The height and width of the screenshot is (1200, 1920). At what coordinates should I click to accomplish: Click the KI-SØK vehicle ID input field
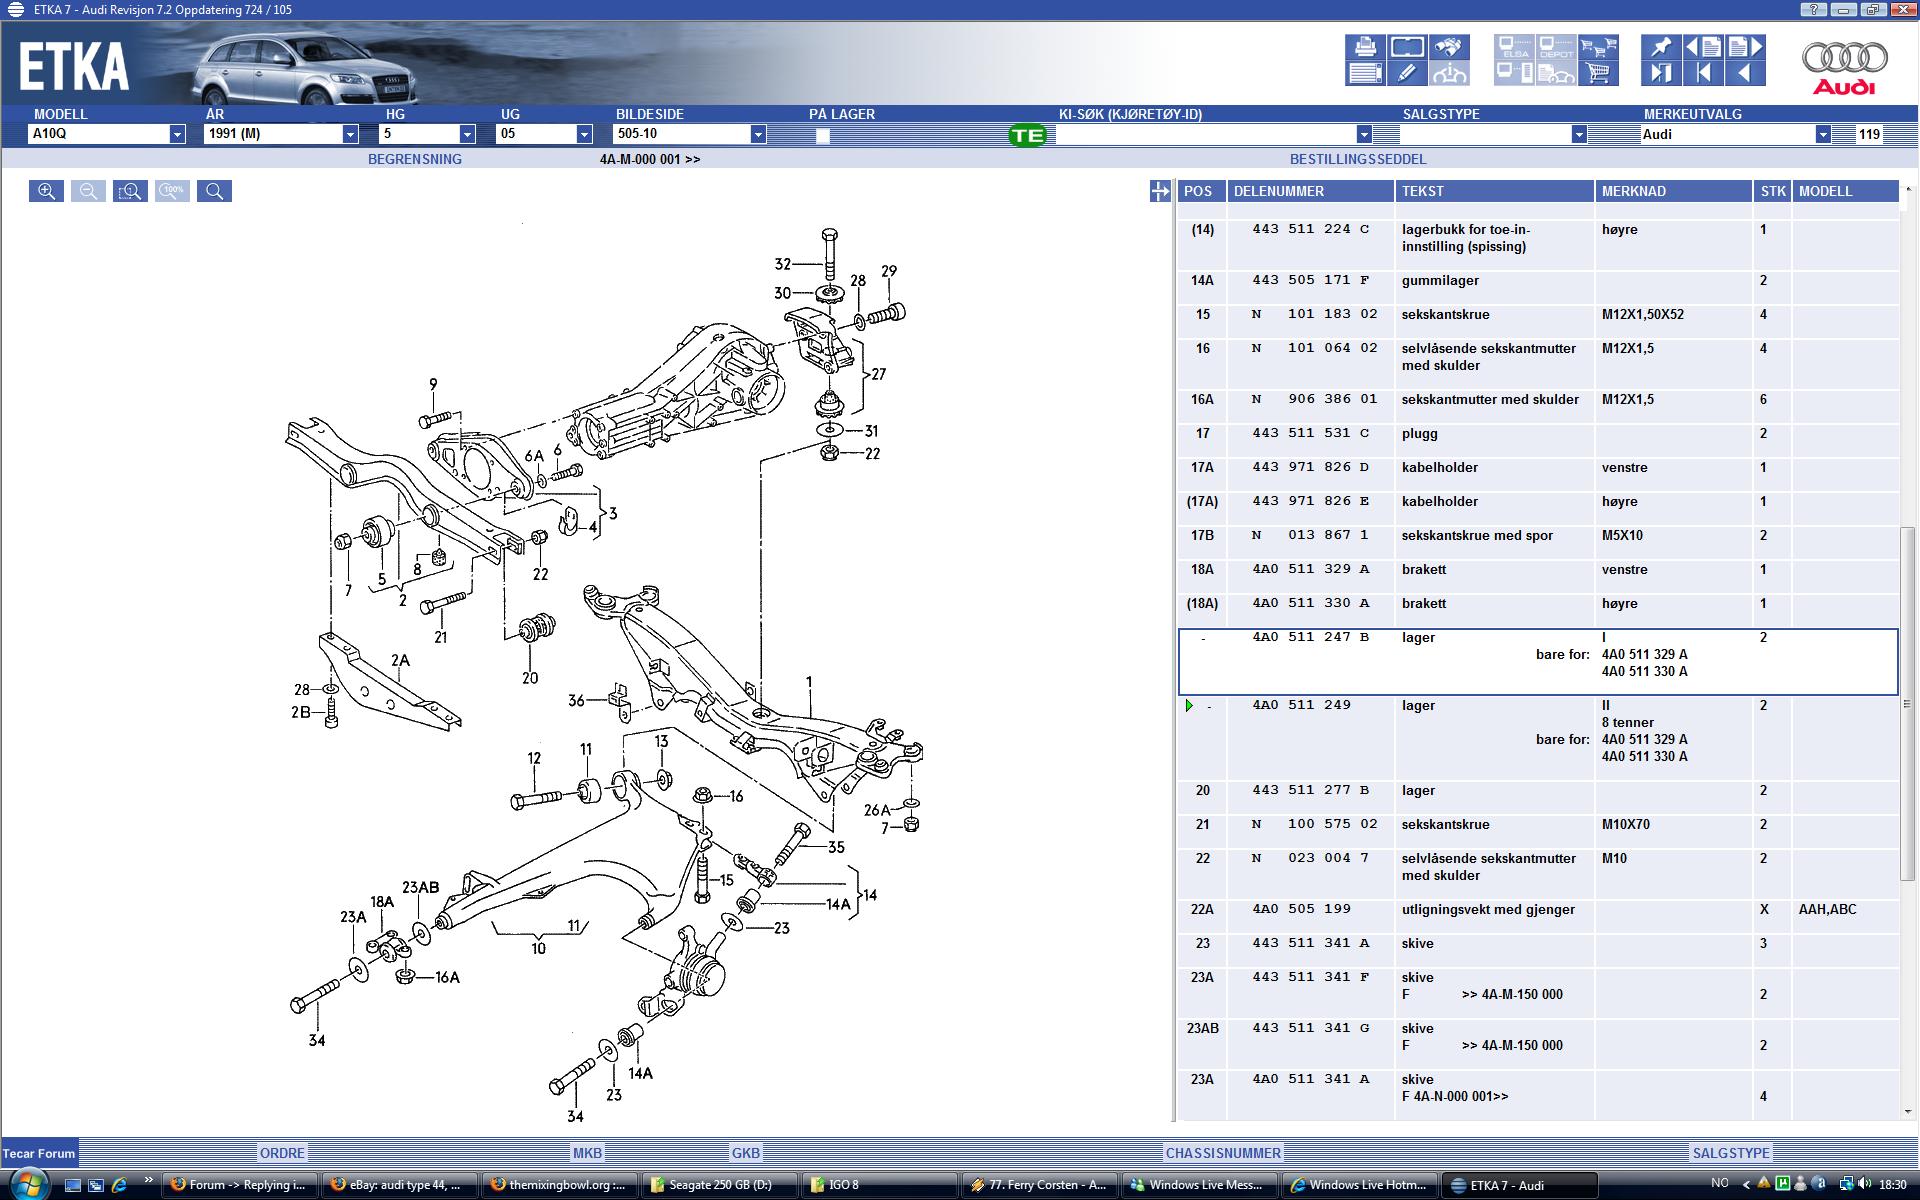1205,134
